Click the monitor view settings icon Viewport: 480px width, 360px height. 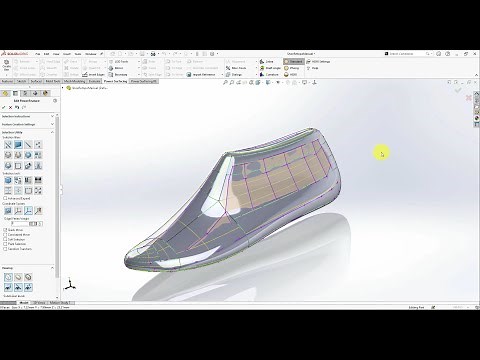[304, 82]
